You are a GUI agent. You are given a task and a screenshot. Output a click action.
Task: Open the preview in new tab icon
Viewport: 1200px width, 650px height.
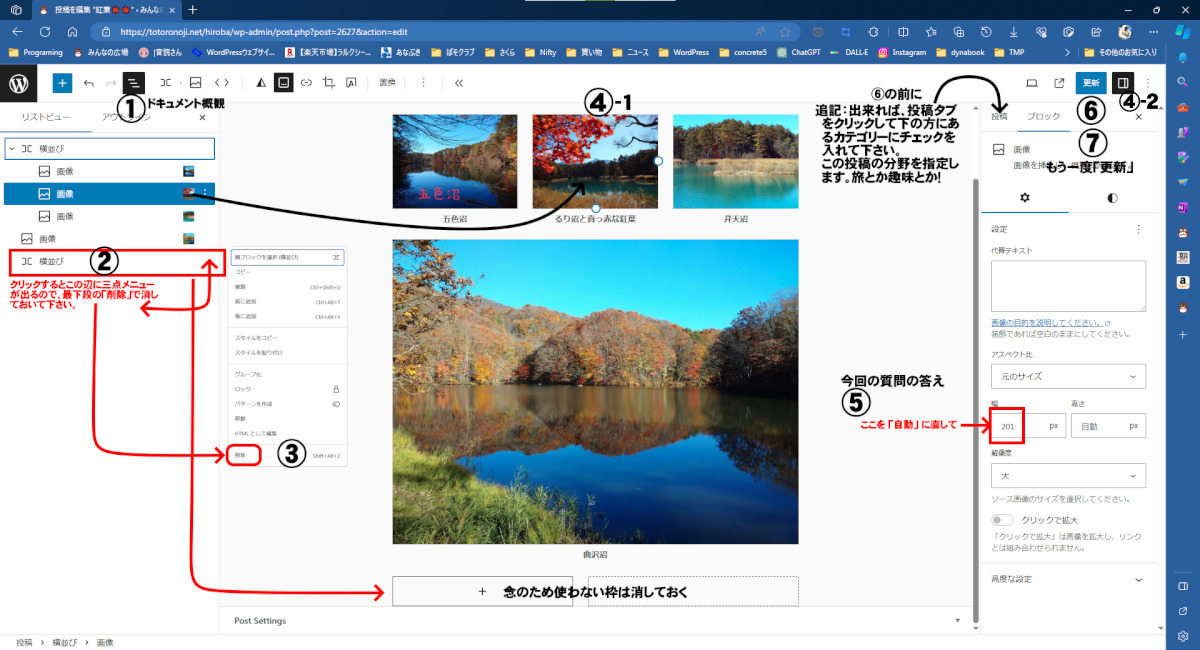[x=1059, y=83]
